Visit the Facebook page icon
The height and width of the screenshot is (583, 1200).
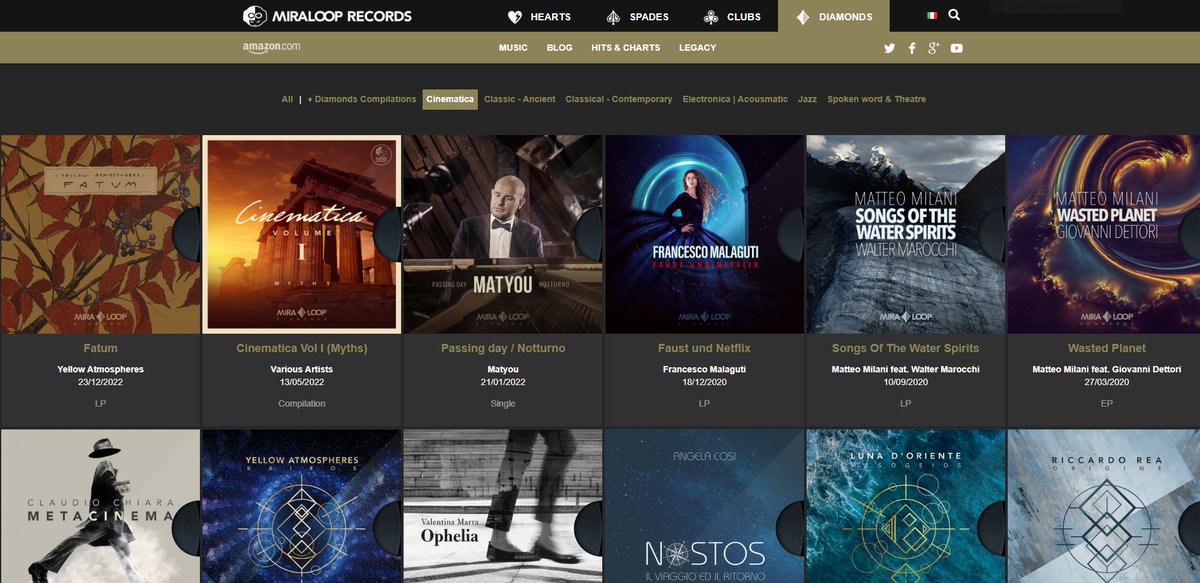pos(912,48)
